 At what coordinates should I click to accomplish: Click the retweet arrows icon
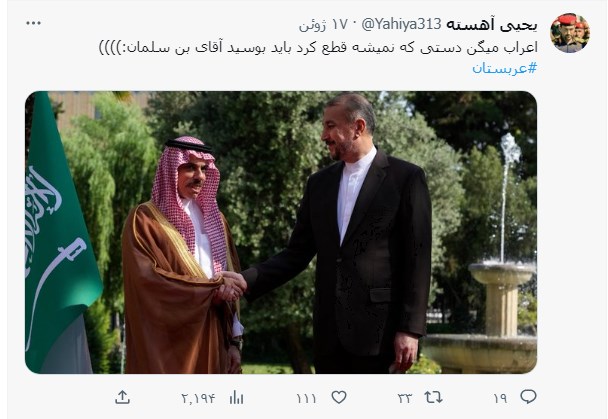pos(435,397)
